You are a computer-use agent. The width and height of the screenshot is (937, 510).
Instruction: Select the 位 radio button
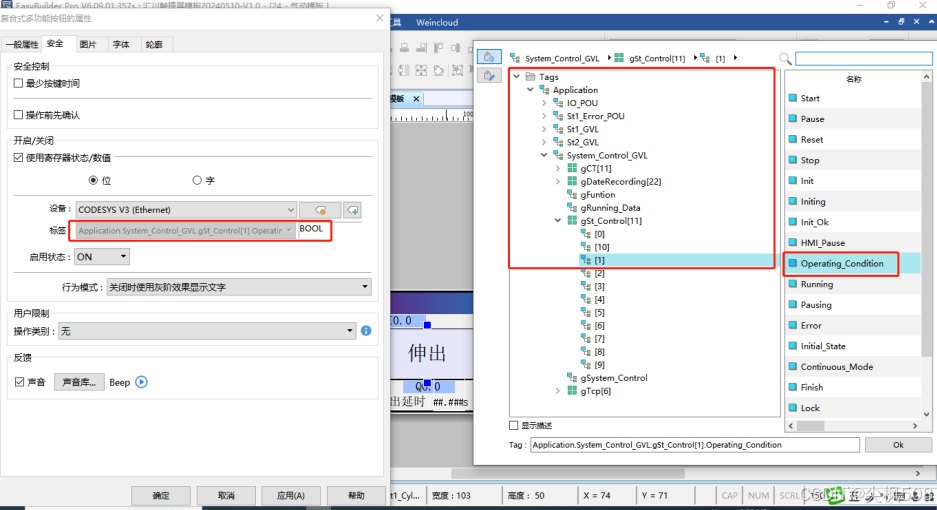93,180
